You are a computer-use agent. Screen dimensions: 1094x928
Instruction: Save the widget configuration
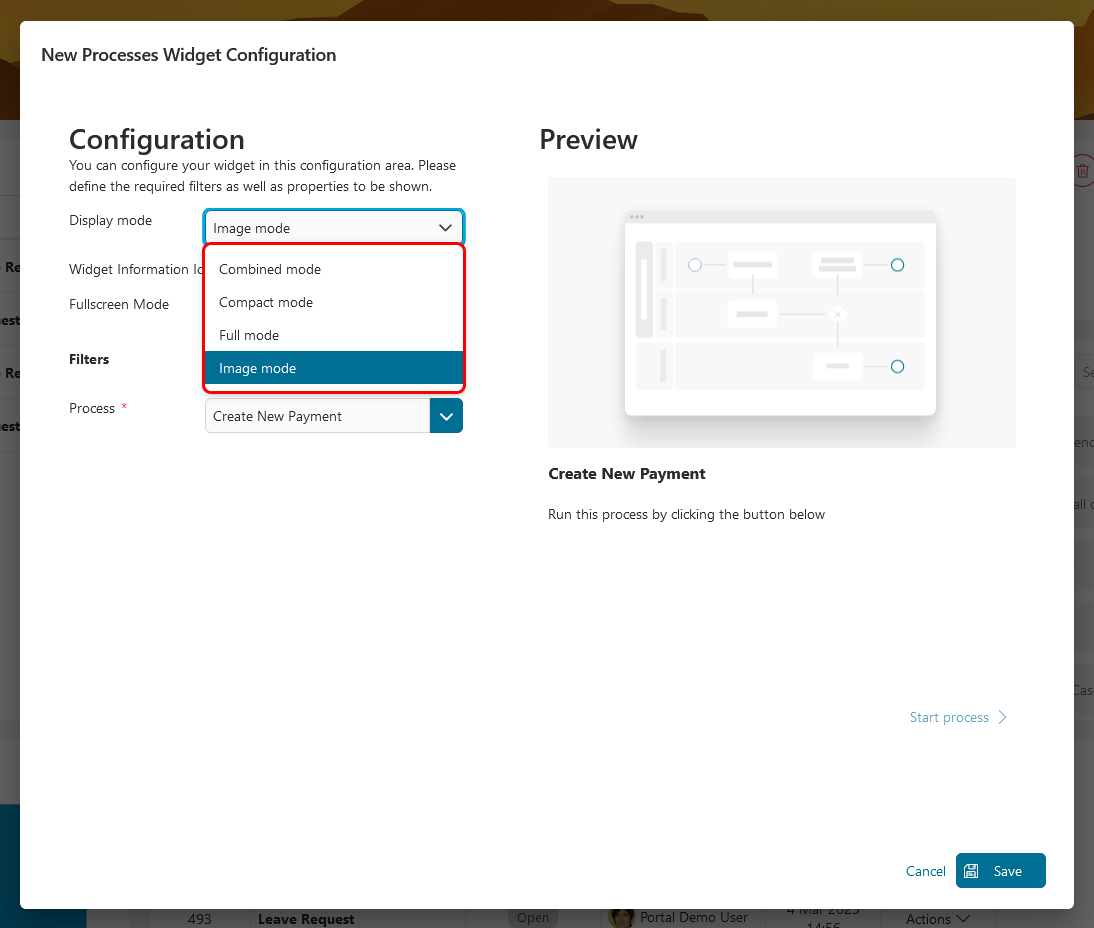click(x=1001, y=871)
